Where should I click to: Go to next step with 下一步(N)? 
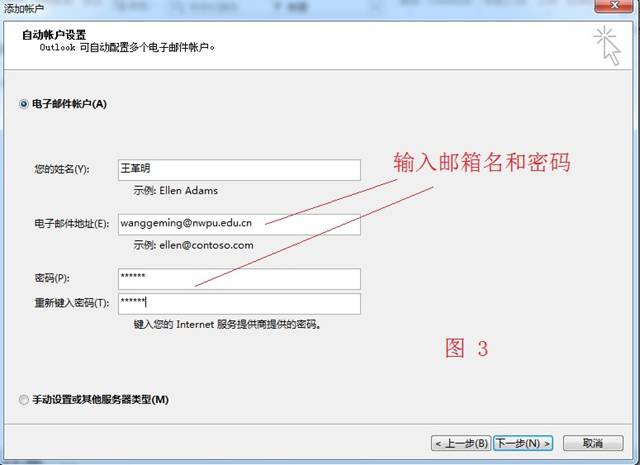[x=523, y=443]
